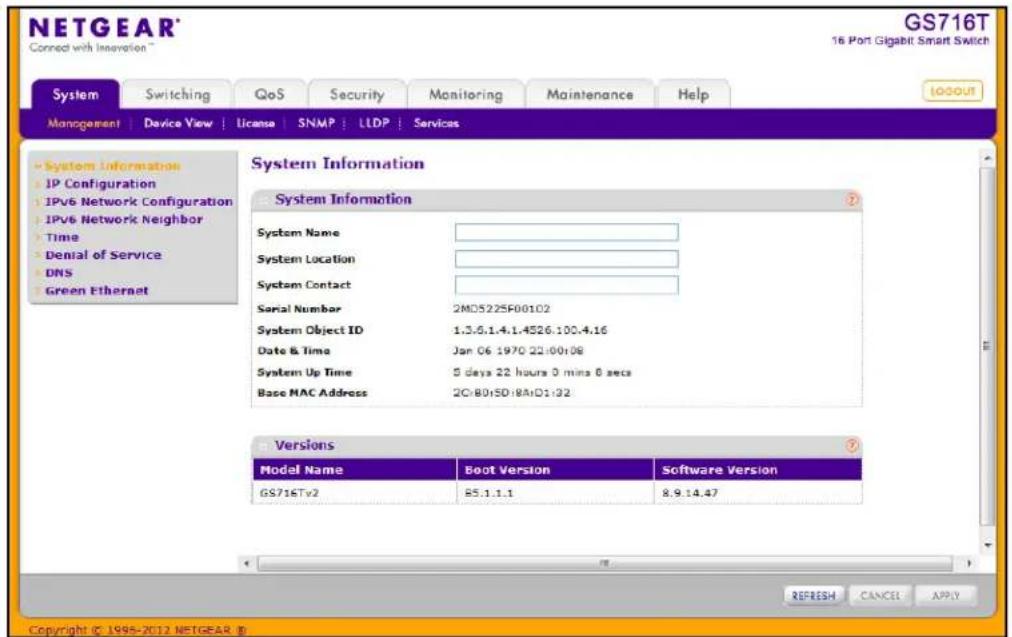The image size is (1012, 637).
Task: Open Denial of Service in sidebar
Action: [x=103, y=255]
